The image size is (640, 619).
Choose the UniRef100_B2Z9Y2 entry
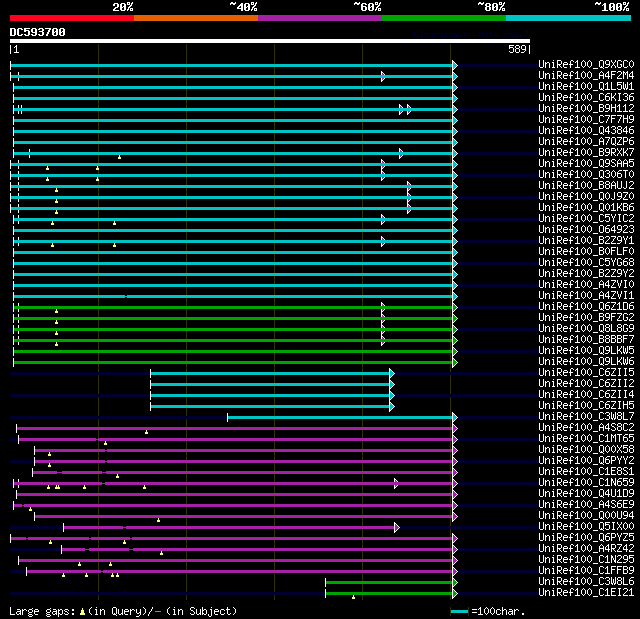586,274
